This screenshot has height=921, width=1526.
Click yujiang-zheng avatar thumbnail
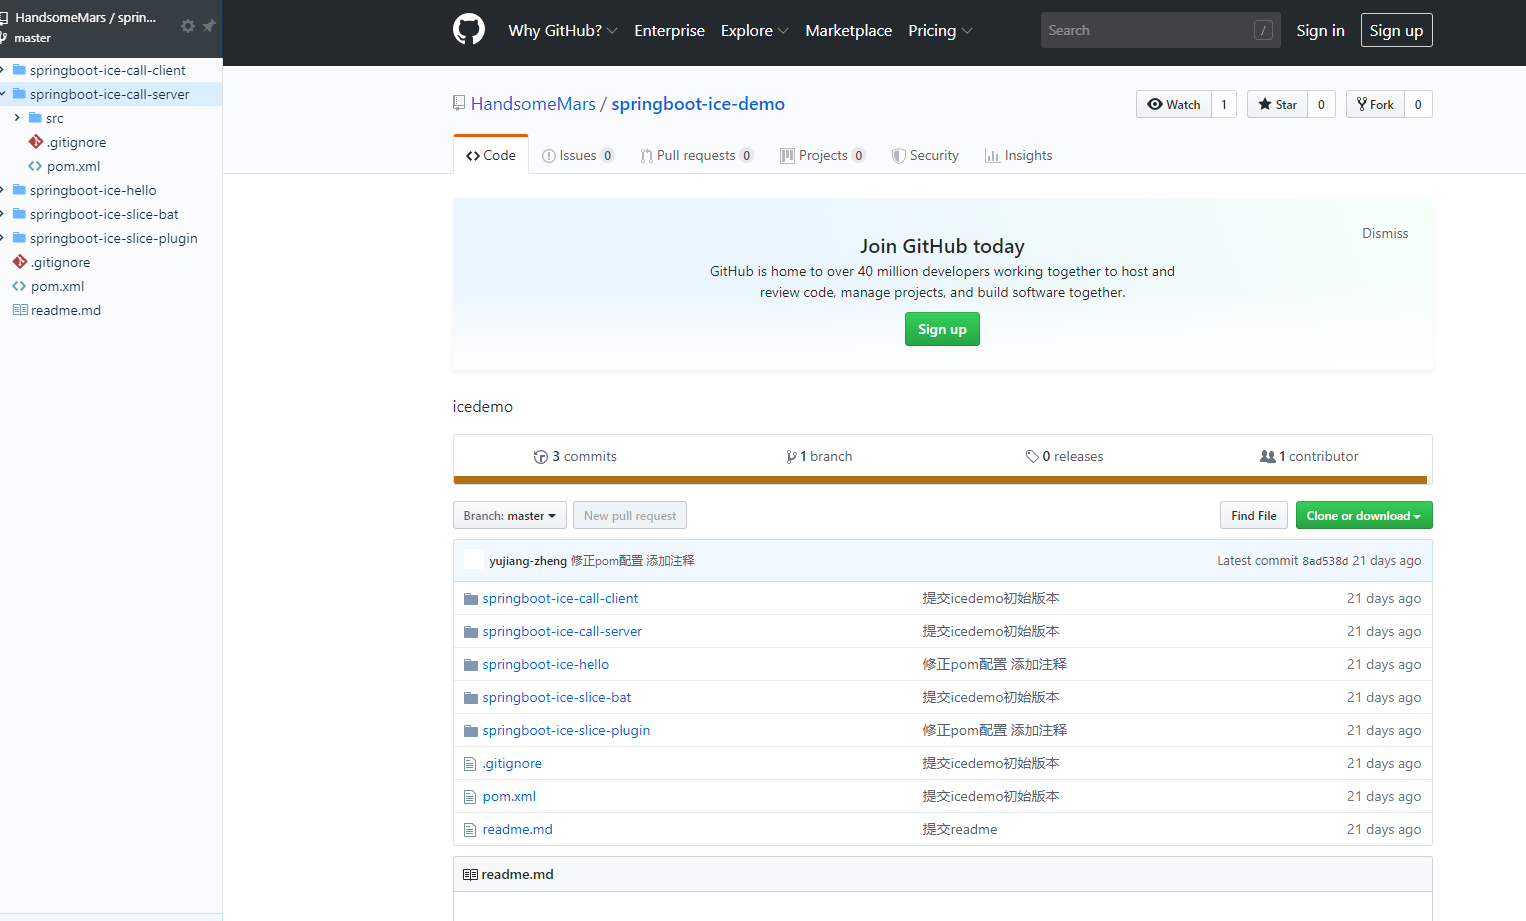tap(474, 560)
